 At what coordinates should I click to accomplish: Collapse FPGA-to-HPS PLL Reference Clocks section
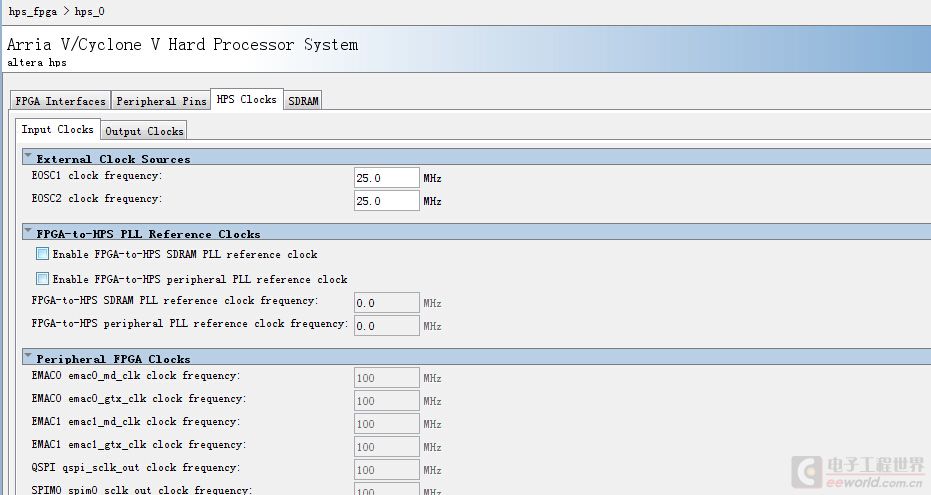pyautogui.click(x=27, y=231)
